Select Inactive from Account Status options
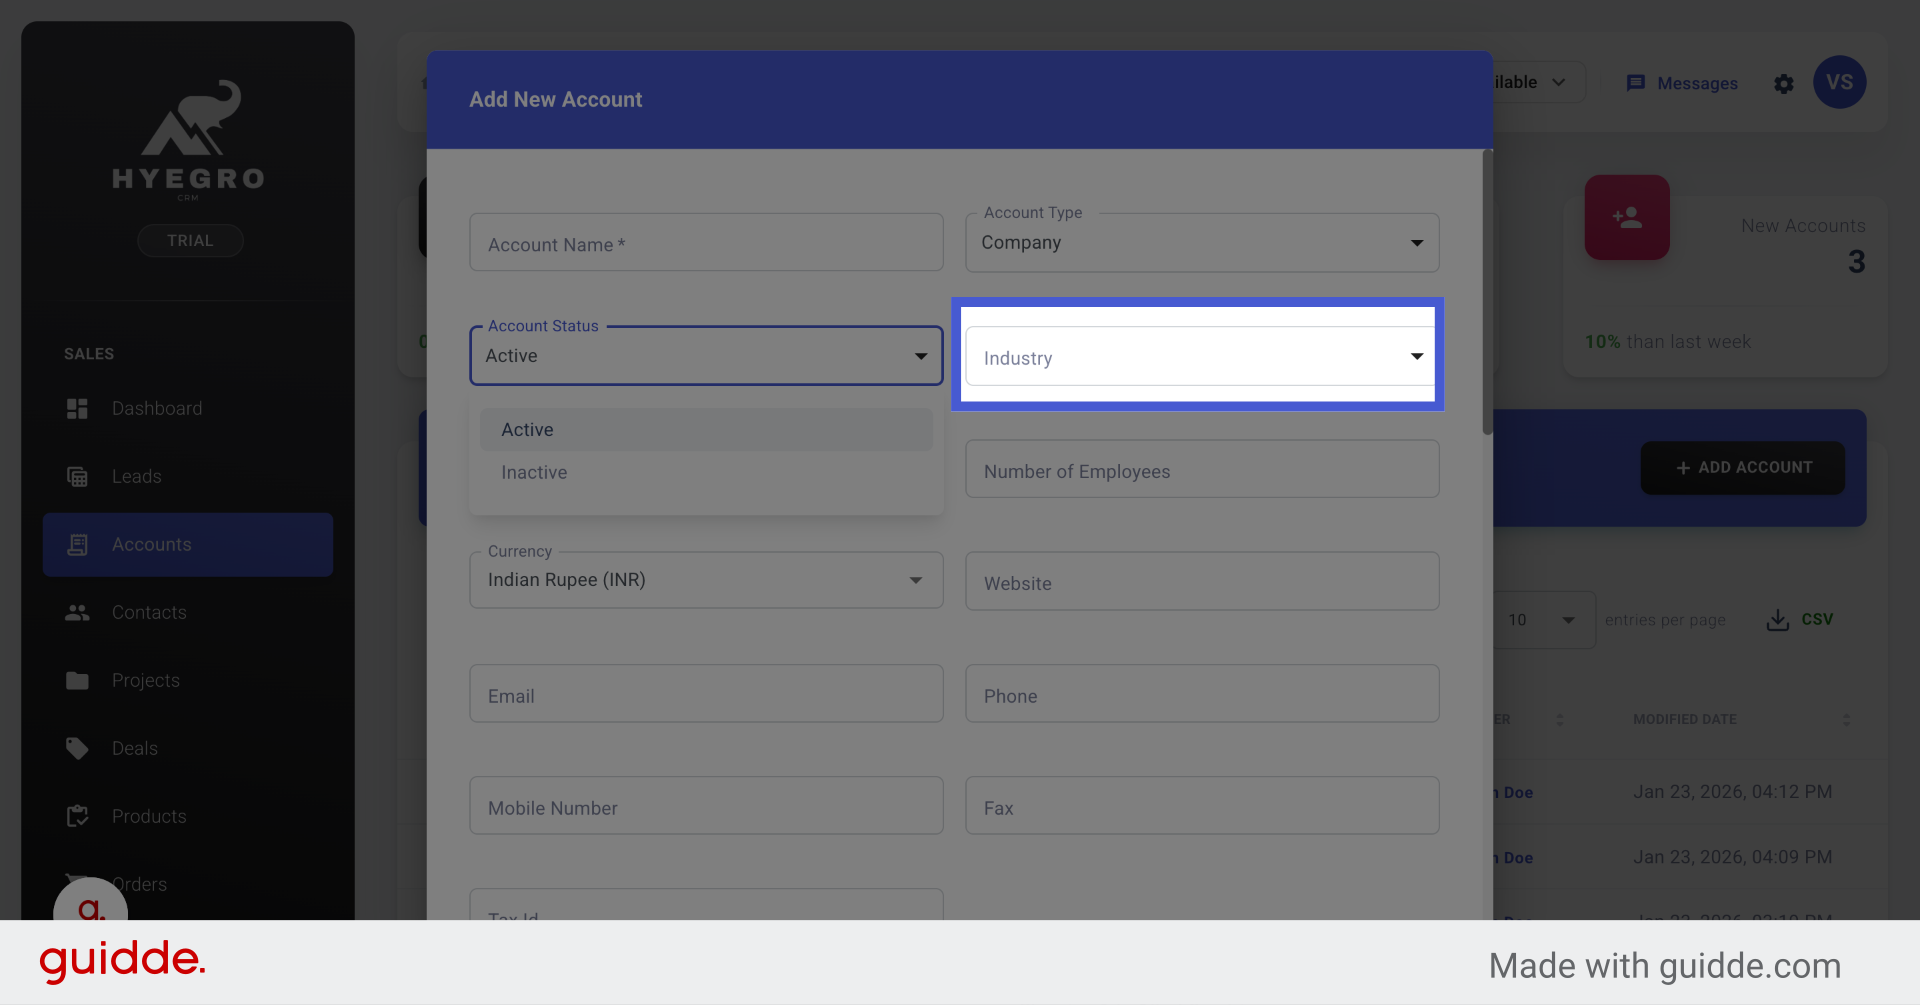Image resolution: width=1920 pixels, height=1005 pixels. [534, 472]
